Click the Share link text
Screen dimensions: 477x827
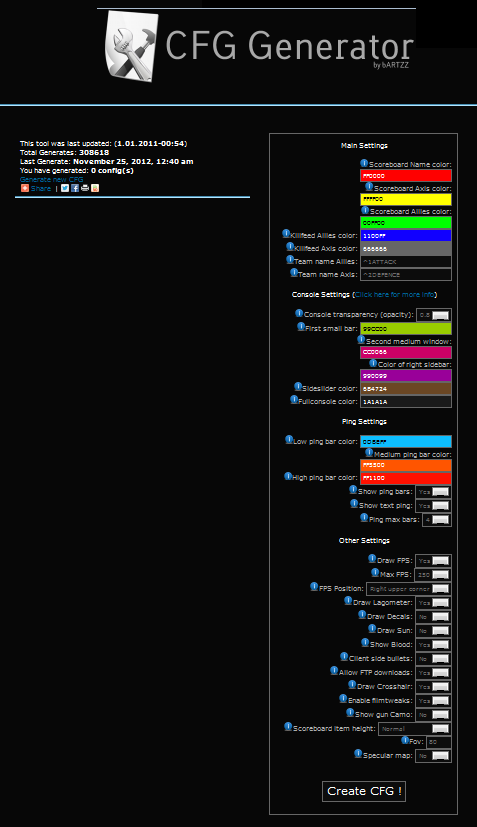click(x=41, y=188)
